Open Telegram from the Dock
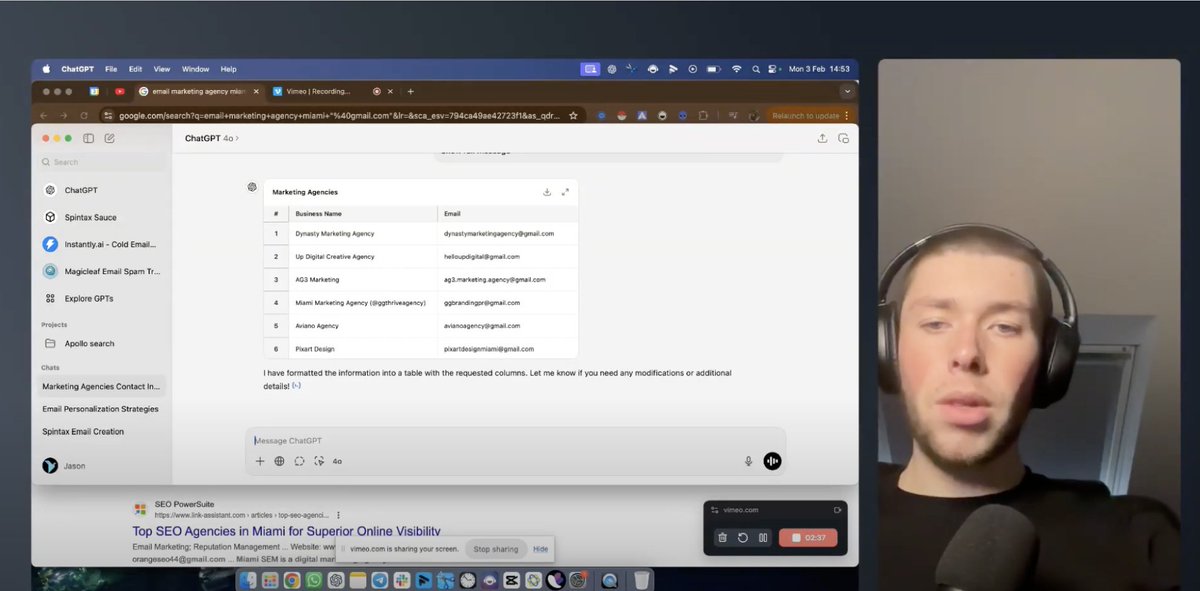 pos(380,580)
